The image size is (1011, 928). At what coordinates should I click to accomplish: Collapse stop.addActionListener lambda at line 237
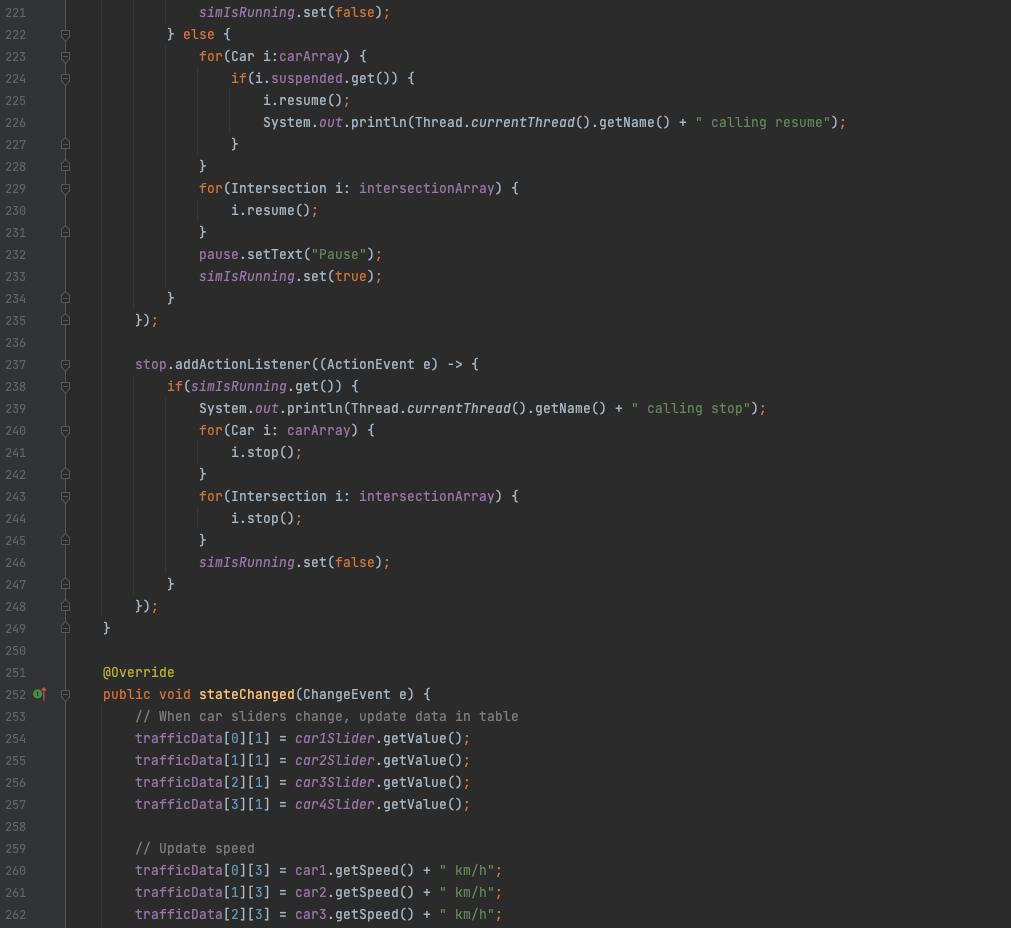pyautogui.click(x=65, y=365)
